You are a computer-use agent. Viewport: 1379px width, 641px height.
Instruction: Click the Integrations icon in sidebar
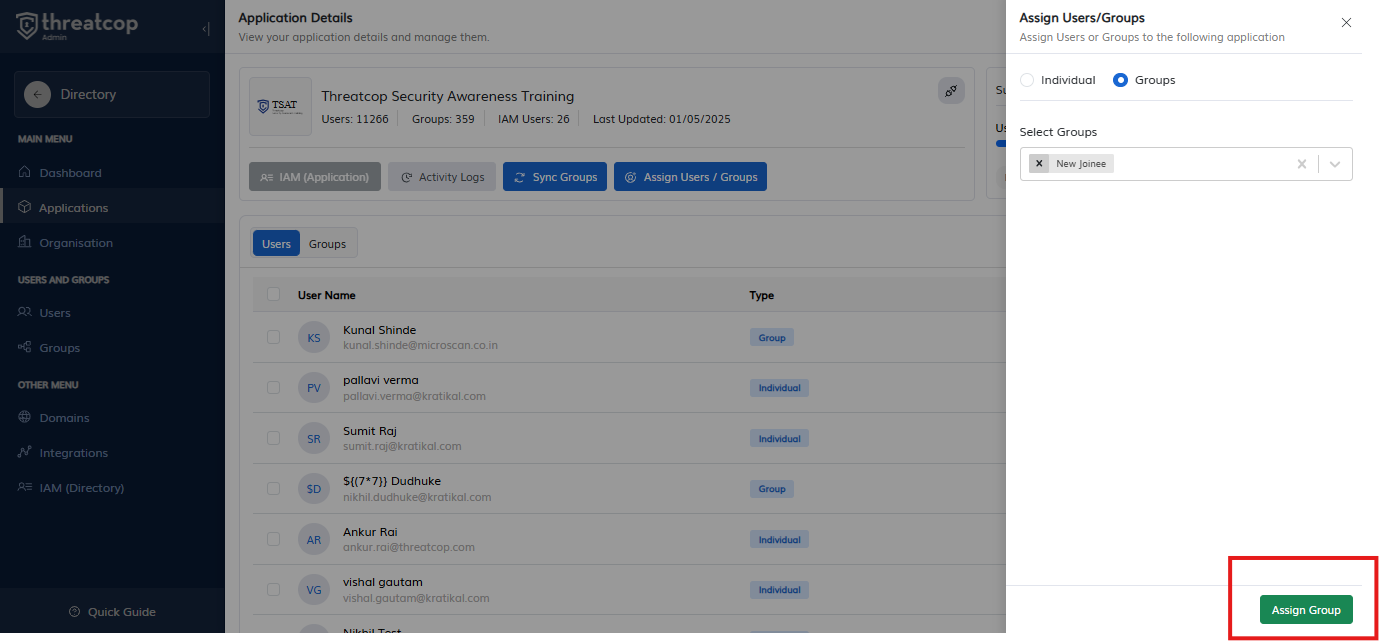coord(25,453)
